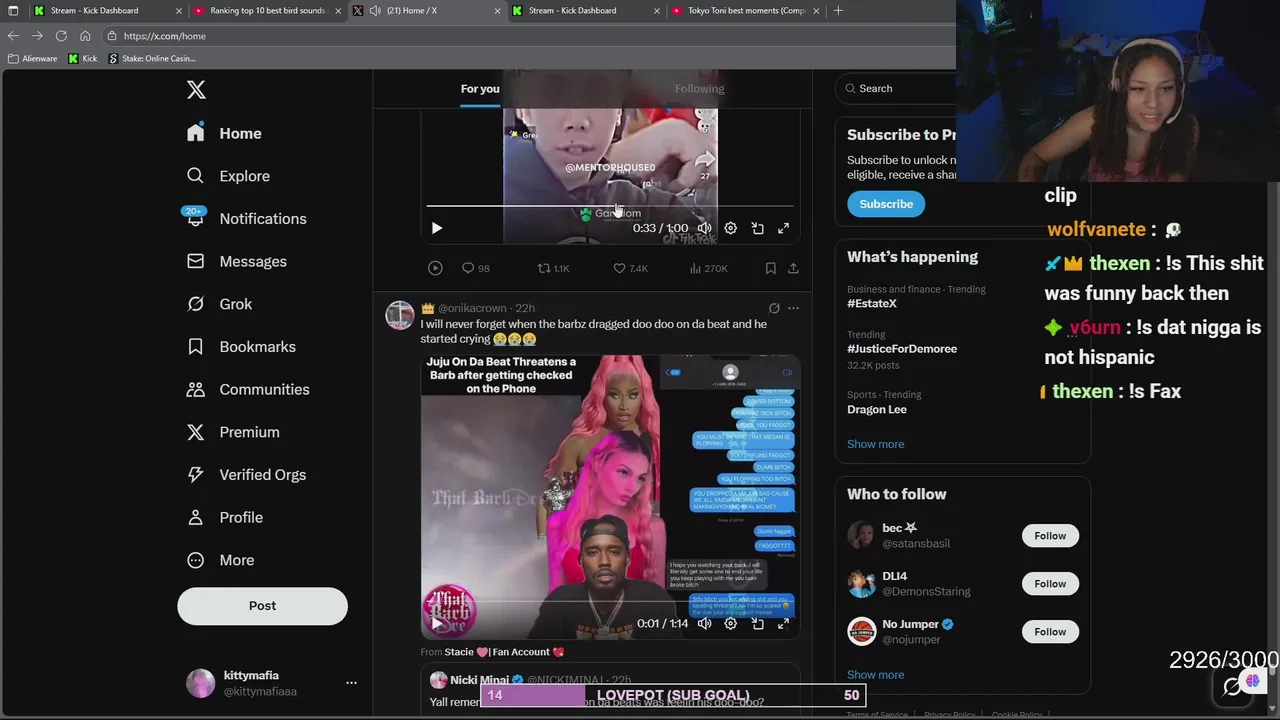1280x720 pixels.
Task: Open top video settings gear
Action: (x=731, y=228)
